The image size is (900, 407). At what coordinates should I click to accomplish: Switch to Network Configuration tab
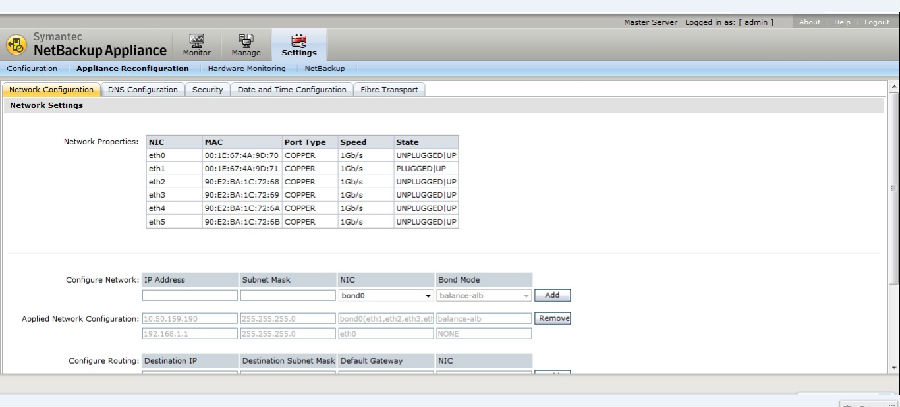[x=52, y=90]
